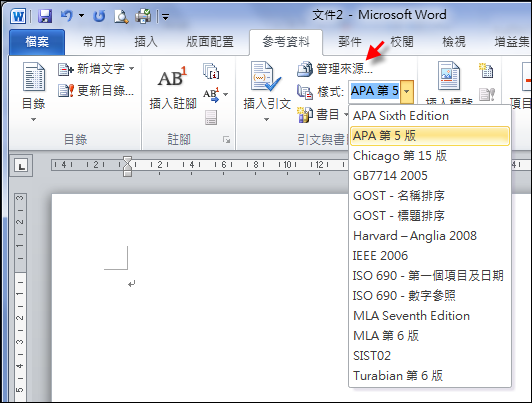This screenshot has height=403, width=532.
Task: Click the tab stop selector button
Action: pyautogui.click(x=21, y=166)
